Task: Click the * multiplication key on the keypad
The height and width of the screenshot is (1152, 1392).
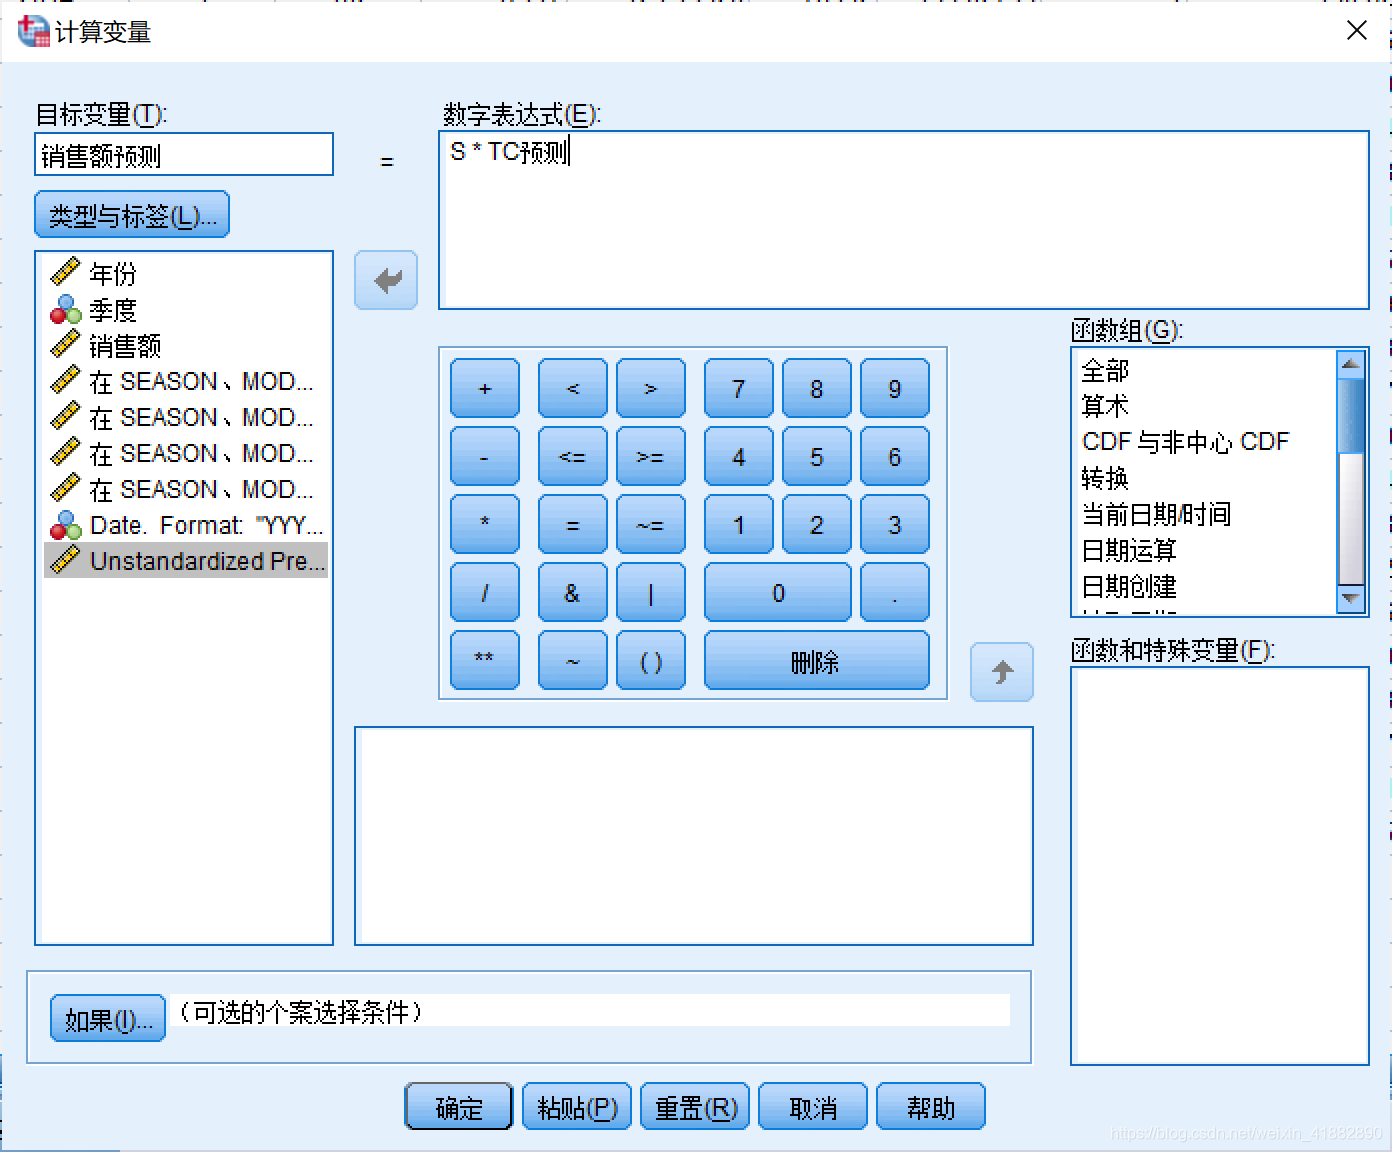Action: click(x=484, y=525)
